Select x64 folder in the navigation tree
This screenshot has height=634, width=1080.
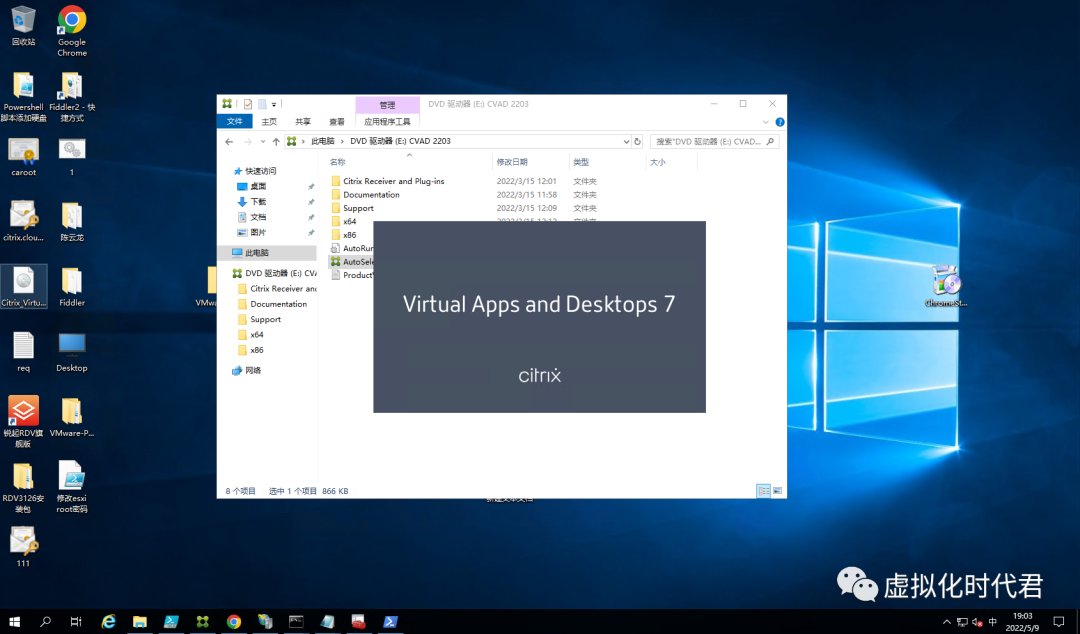(257, 335)
